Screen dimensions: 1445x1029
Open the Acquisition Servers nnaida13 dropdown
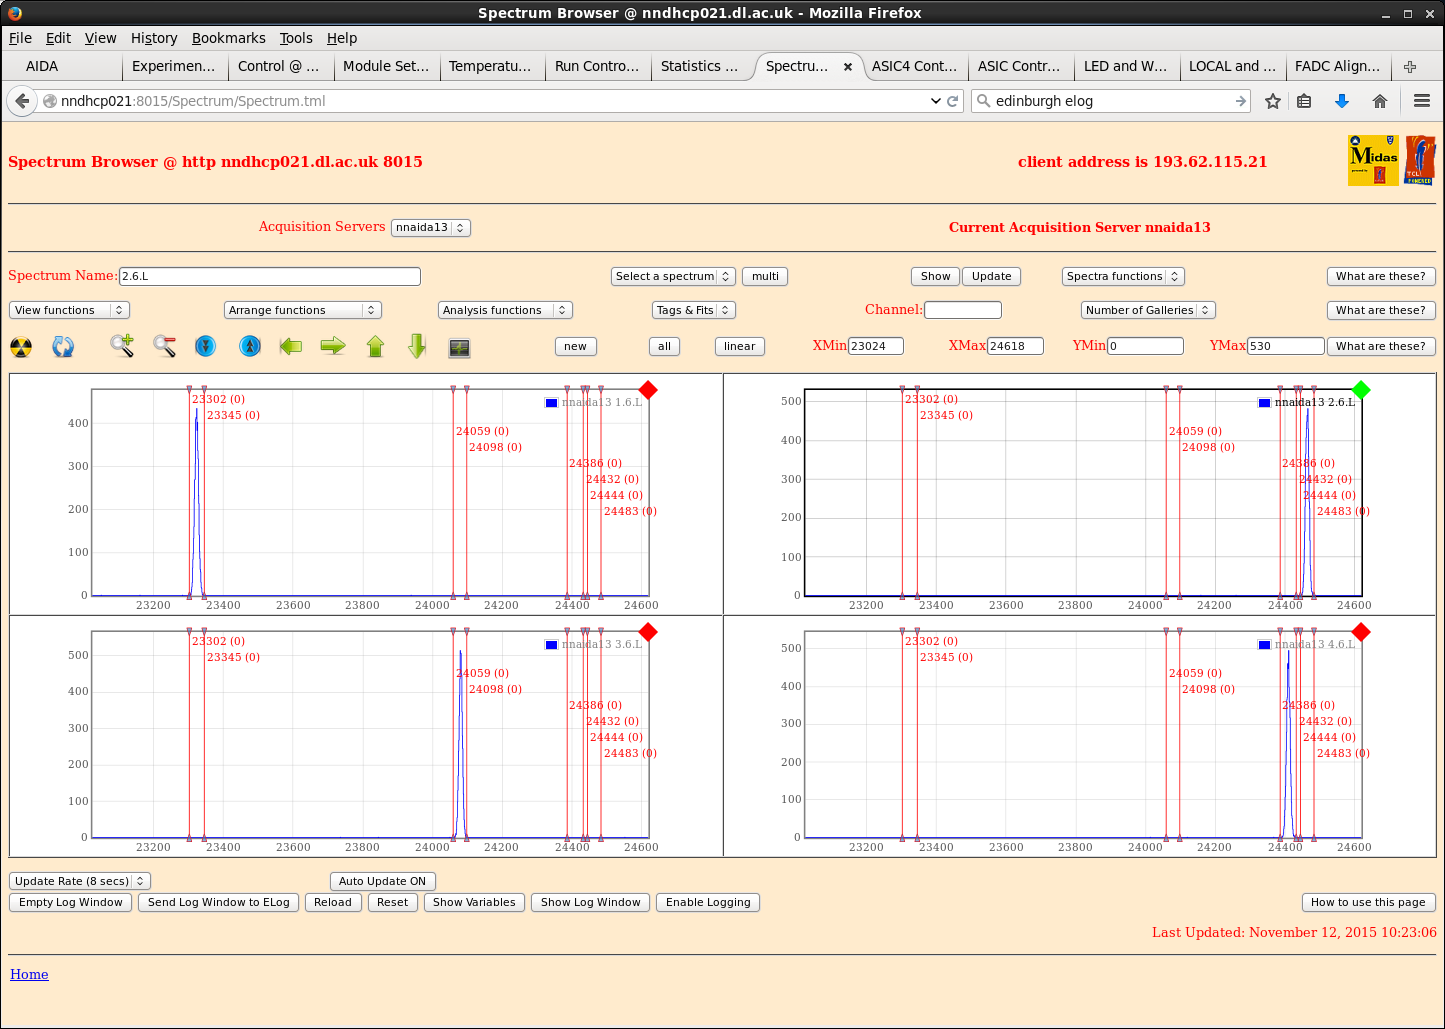[430, 227]
